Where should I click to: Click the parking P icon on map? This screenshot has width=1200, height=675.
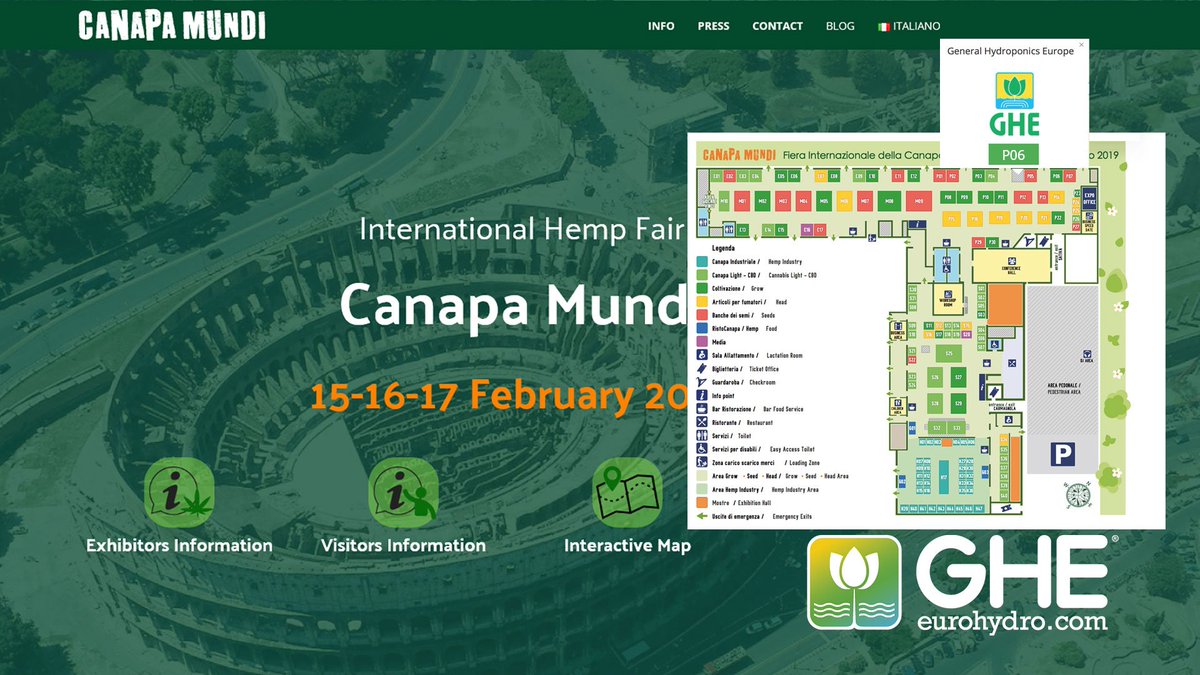(1061, 456)
